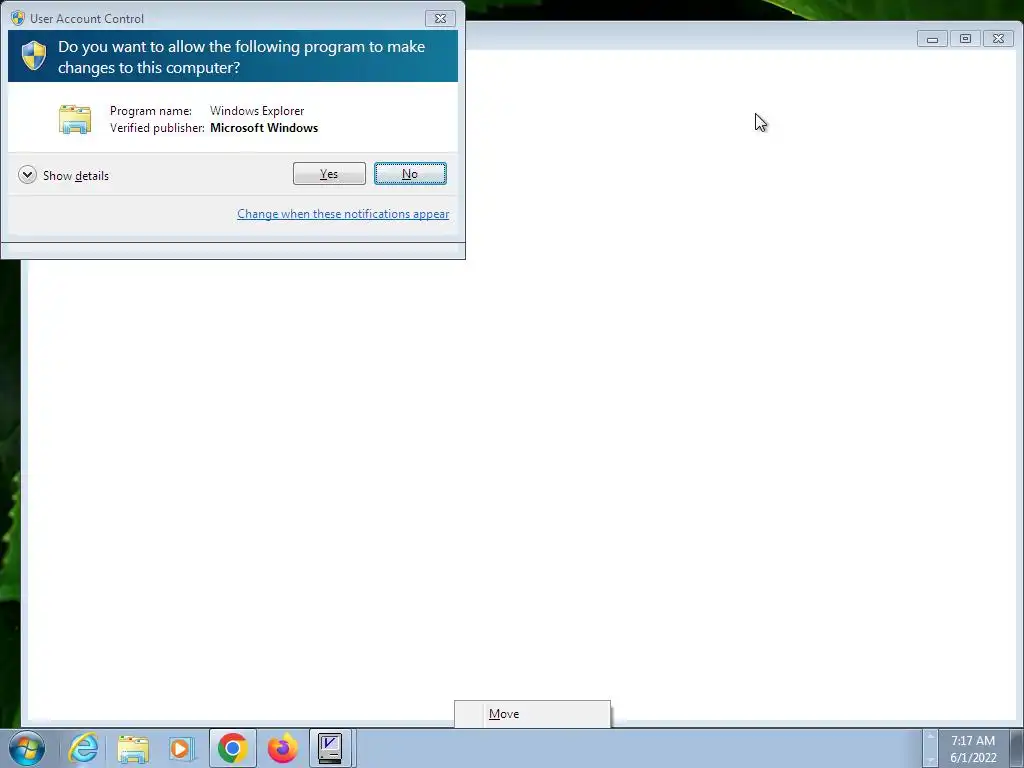
Task: Click the UAC shield icon in title bar
Action: tap(18, 18)
